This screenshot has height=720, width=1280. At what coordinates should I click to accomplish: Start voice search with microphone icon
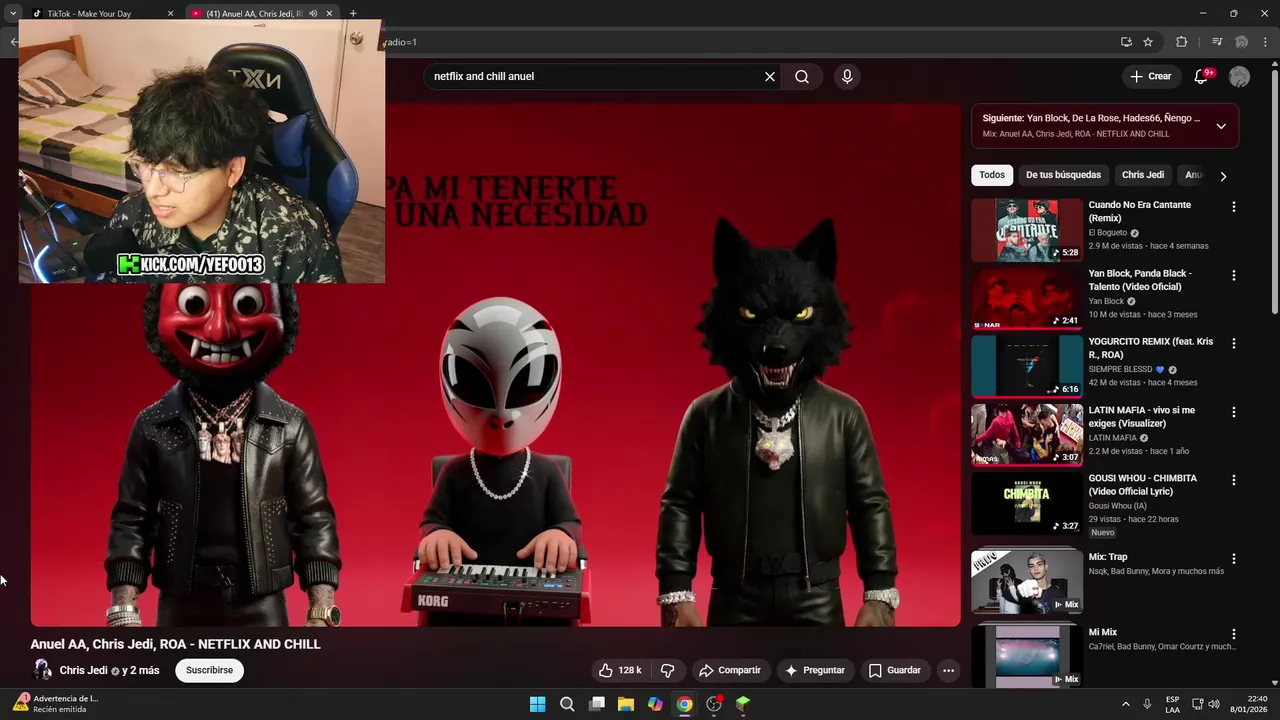[x=847, y=76]
